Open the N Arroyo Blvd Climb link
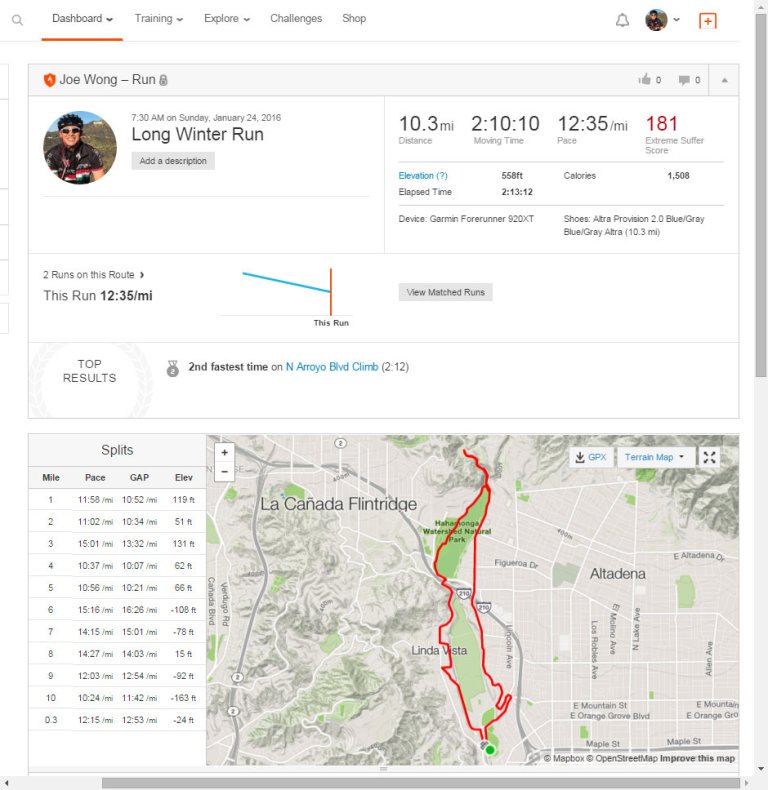 click(332, 367)
